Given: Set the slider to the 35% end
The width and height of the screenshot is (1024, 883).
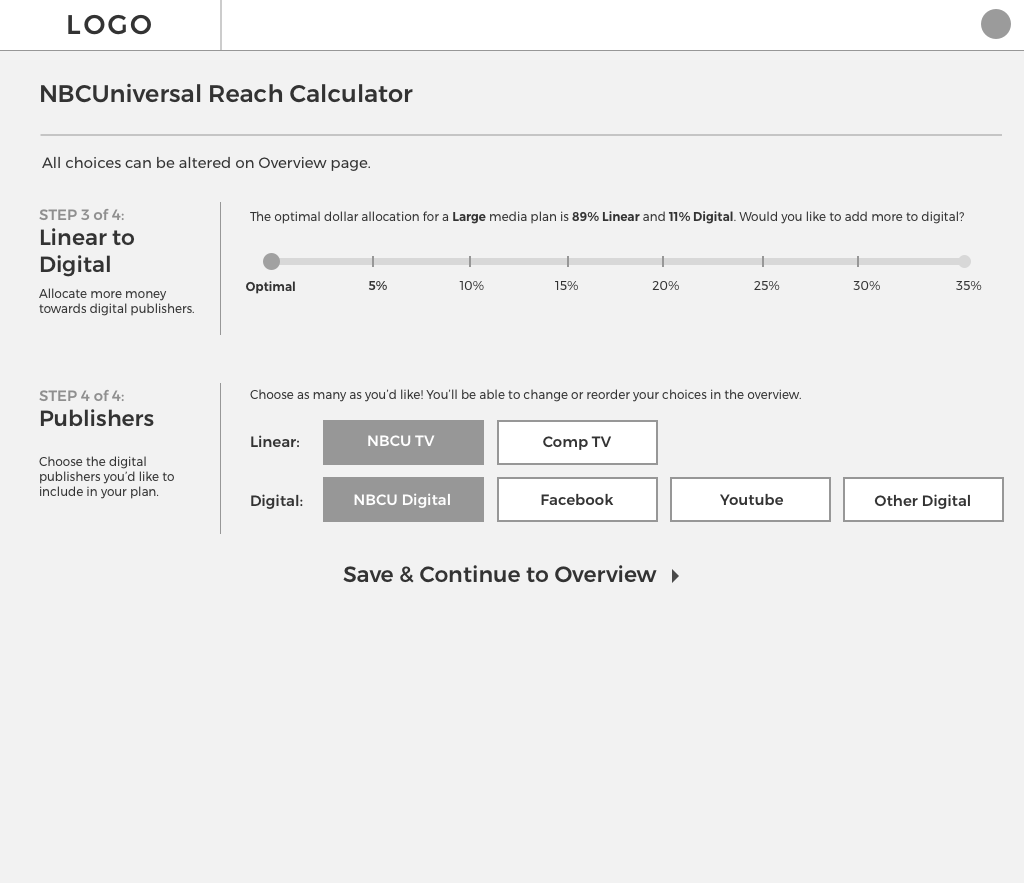Looking at the screenshot, I should (x=965, y=261).
